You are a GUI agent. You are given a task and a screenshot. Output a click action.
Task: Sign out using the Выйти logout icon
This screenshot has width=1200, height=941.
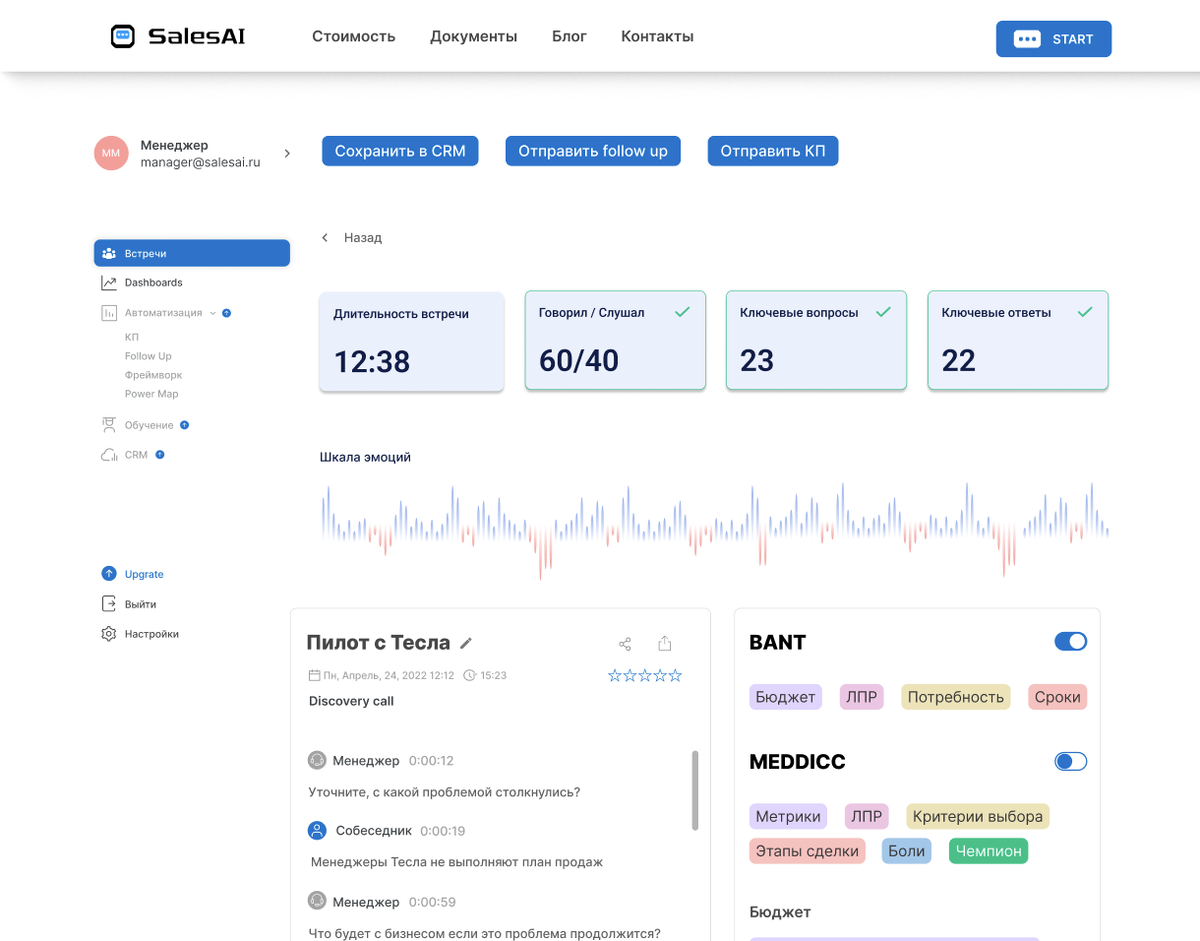point(108,603)
